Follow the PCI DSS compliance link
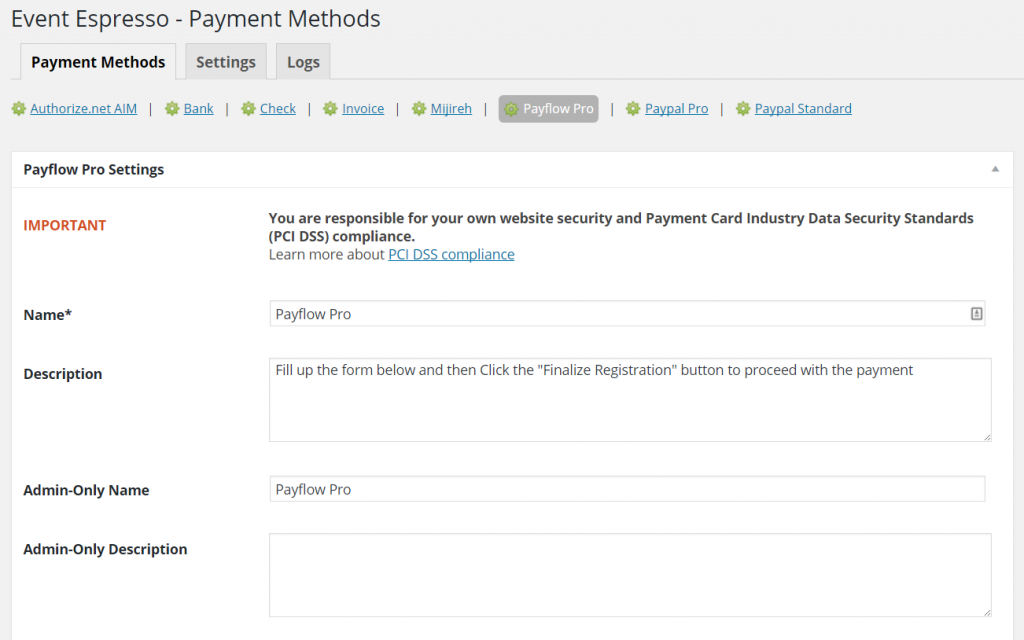This screenshot has height=640, width=1024. (451, 254)
